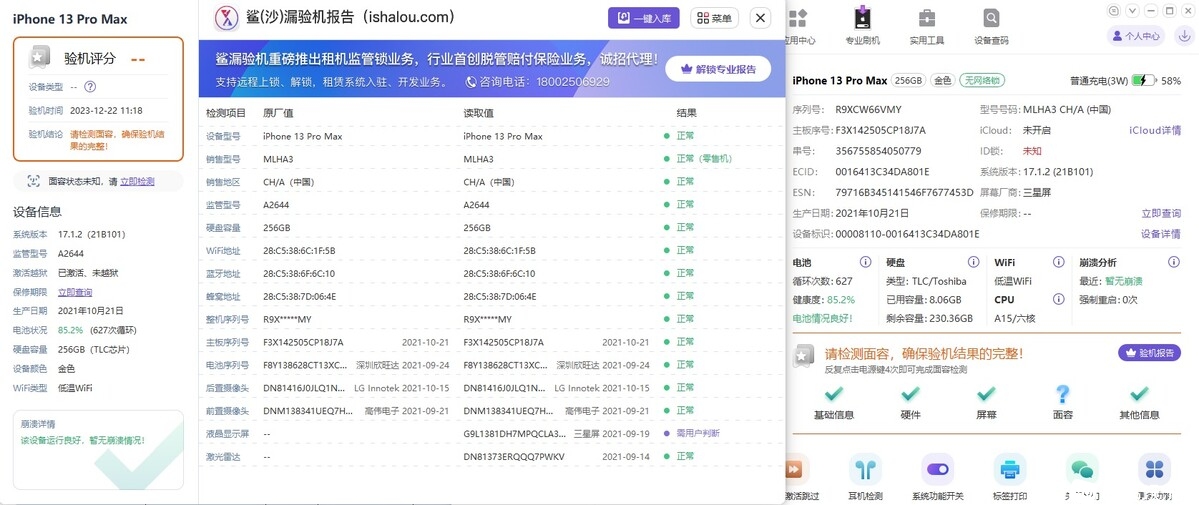Click the 金色 color tag

943,80
